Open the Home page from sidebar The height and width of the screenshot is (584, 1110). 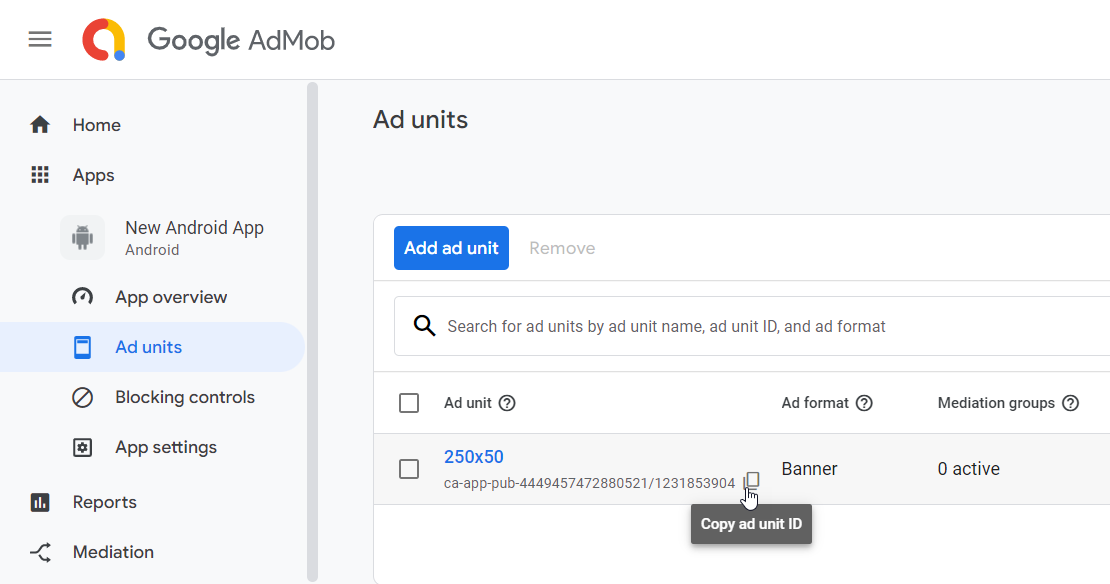96,125
